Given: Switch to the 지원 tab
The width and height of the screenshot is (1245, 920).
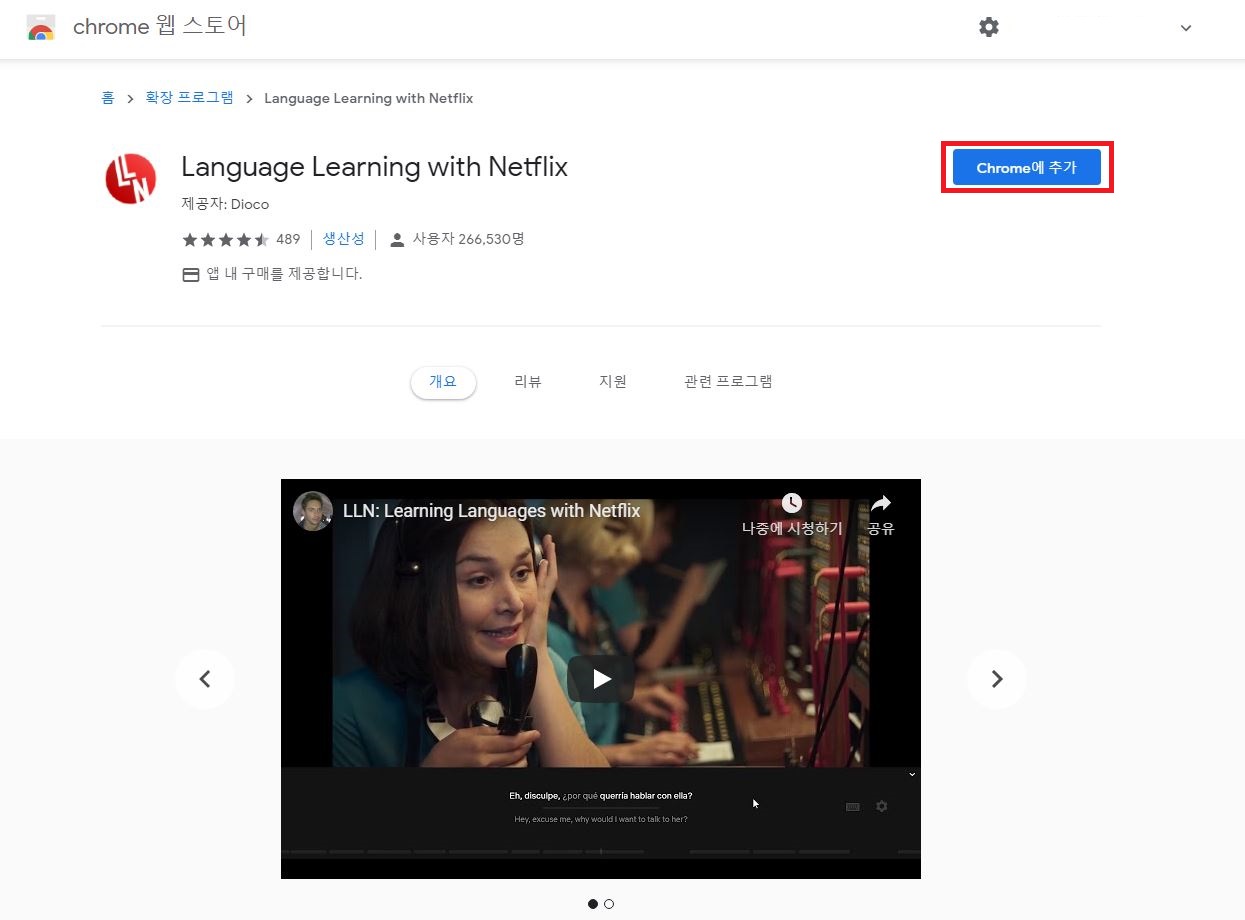Looking at the screenshot, I should 613,381.
